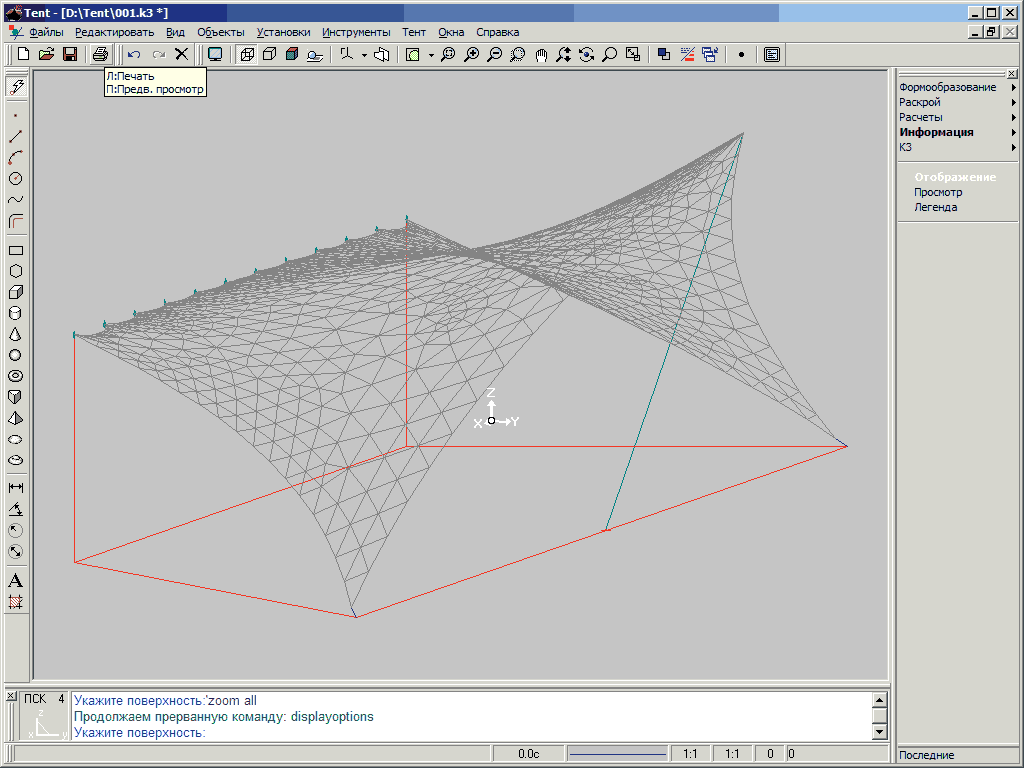Click the Отображение item in side panel

[955, 177]
